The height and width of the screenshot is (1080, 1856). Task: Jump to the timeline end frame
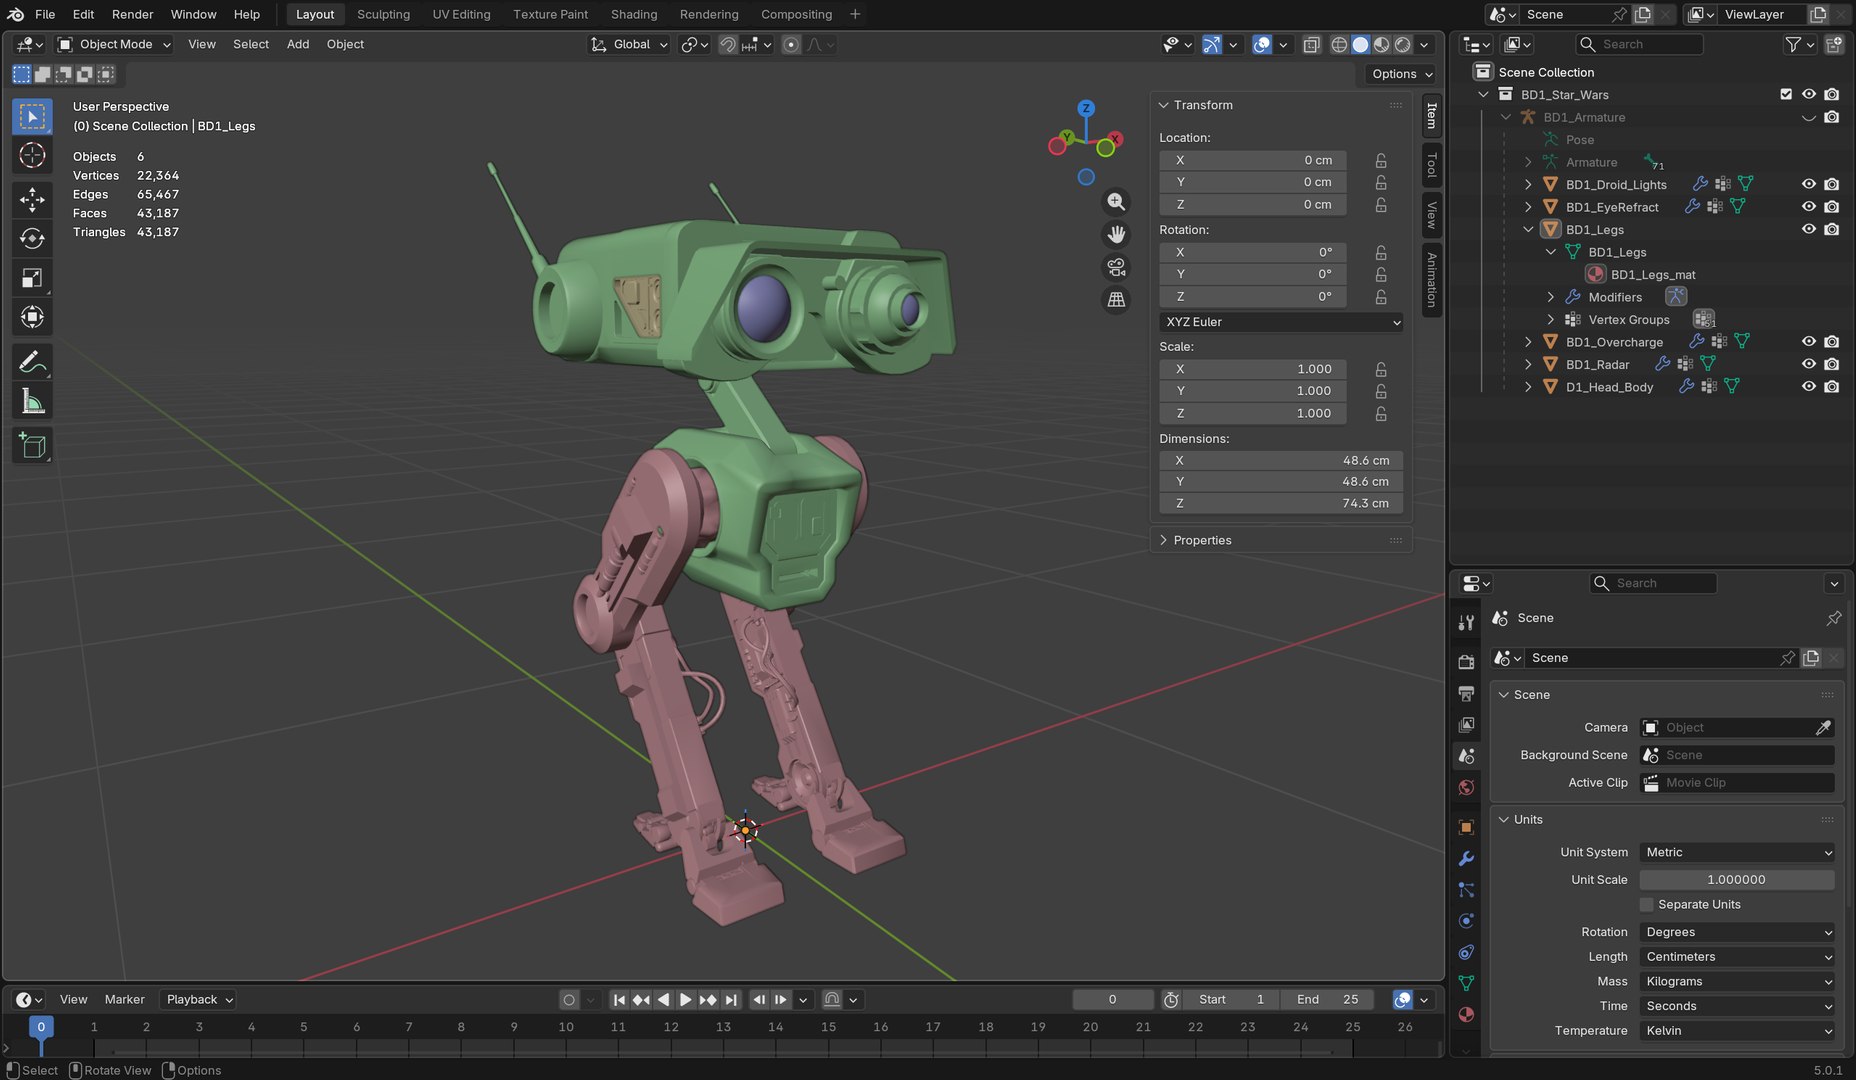731,999
